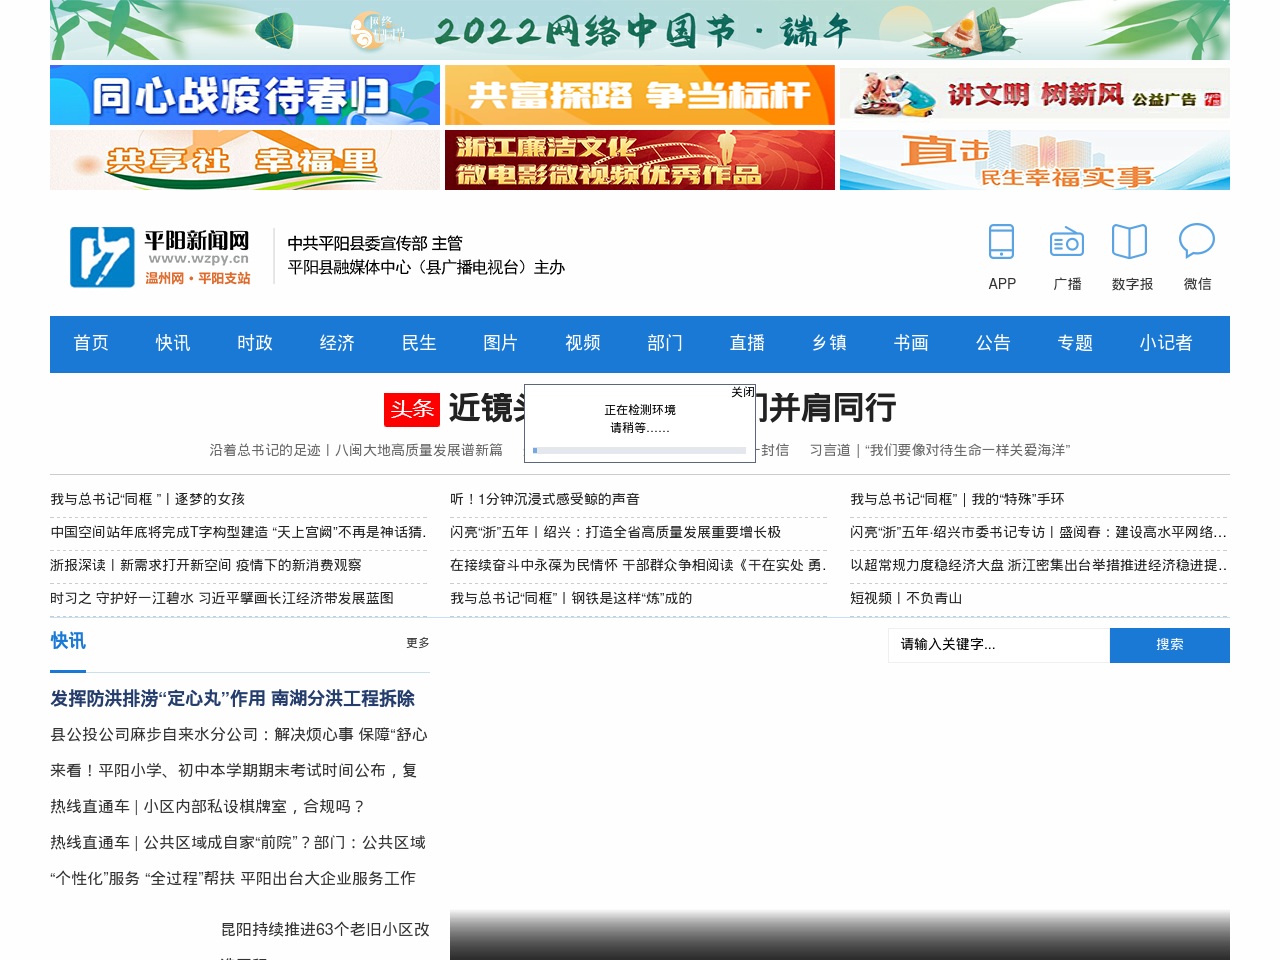1280x960 pixels.
Task: Click the 2022网络中国节·端午 banner
Action: tap(640, 30)
